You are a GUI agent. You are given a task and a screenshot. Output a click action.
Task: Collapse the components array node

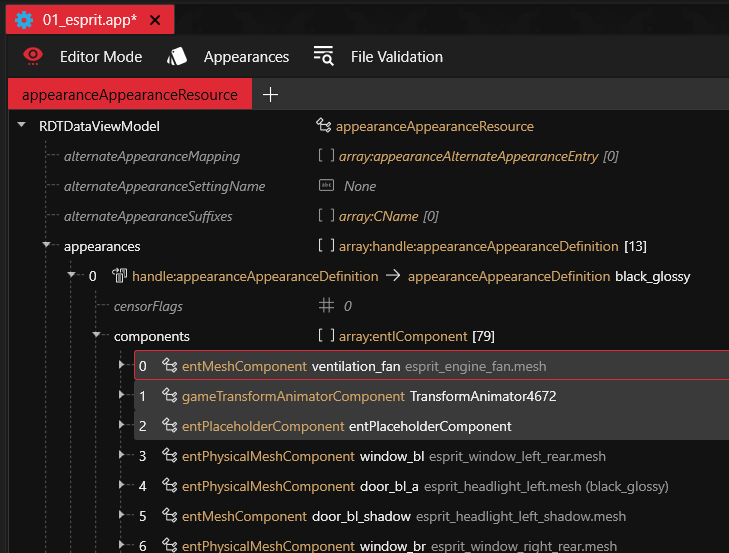[97, 336]
